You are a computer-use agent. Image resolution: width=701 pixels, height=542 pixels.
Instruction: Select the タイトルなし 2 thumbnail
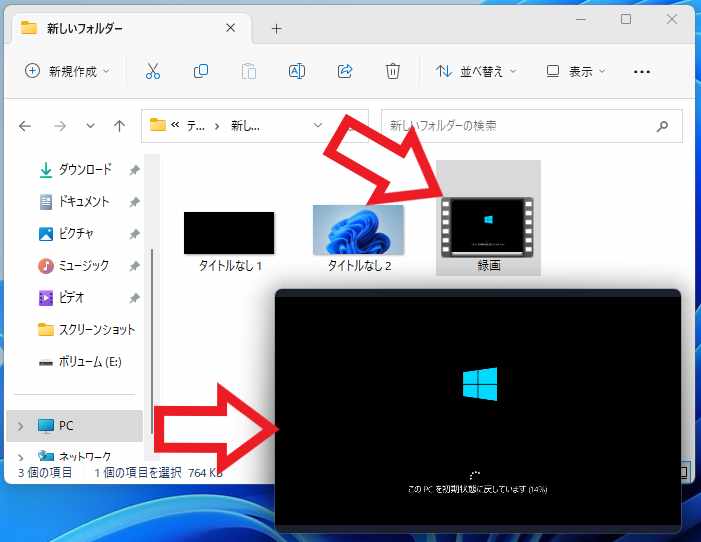point(359,230)
